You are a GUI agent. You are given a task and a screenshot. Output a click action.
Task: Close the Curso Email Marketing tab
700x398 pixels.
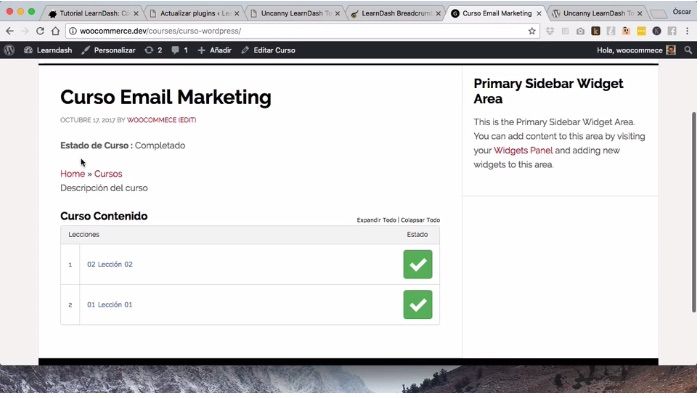point(539,13)
